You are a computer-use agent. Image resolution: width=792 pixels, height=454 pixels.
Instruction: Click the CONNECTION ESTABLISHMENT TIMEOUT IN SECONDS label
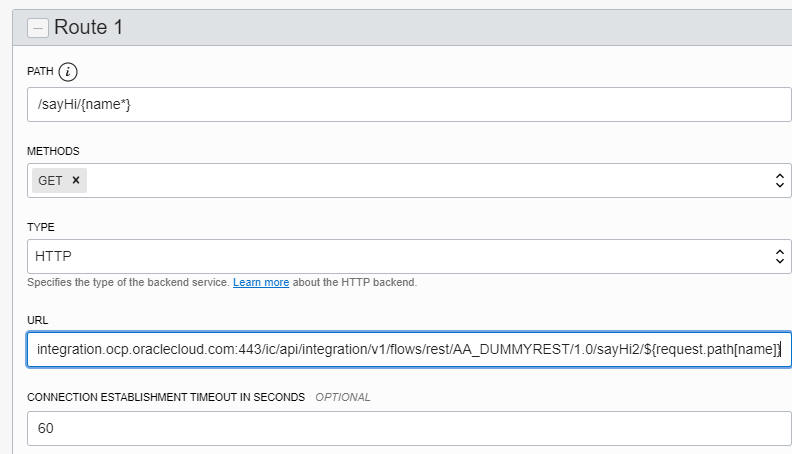pyautogui.click(x=166, y=397)
